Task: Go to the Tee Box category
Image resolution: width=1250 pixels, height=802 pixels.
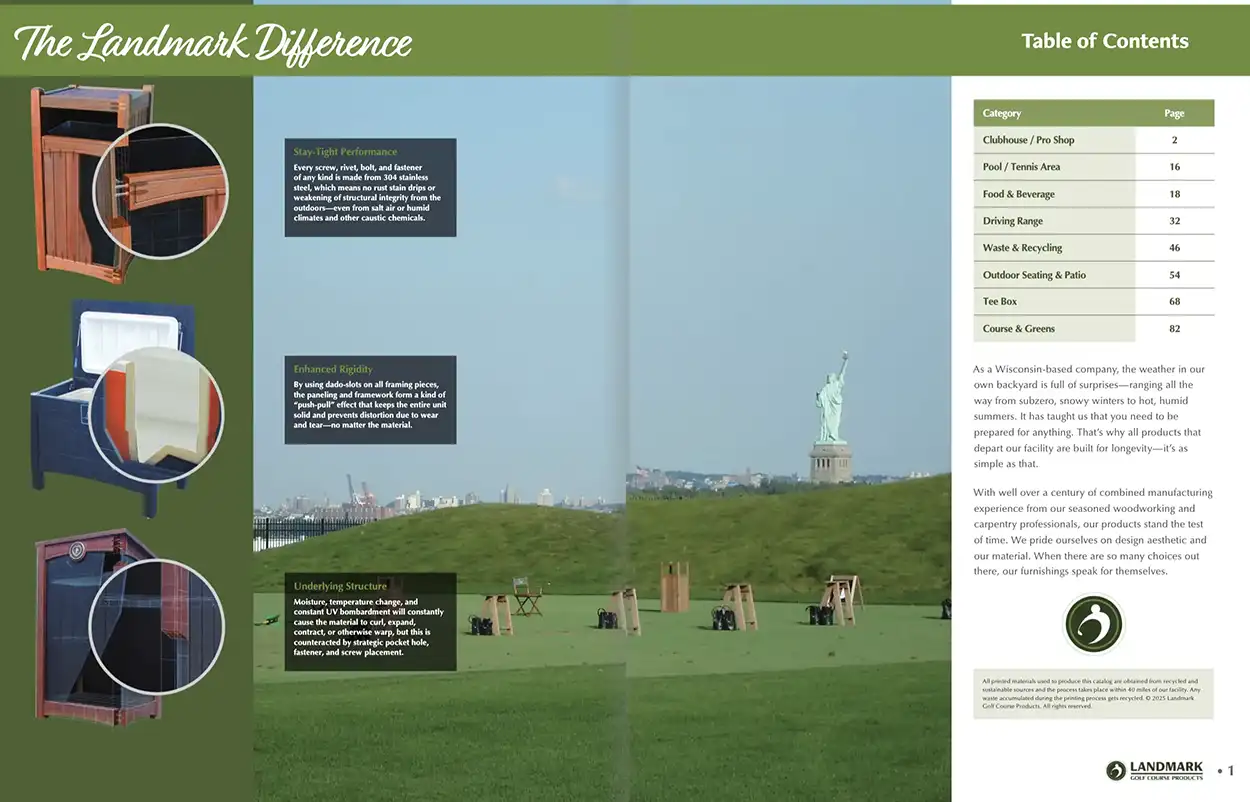Action: 999,301
